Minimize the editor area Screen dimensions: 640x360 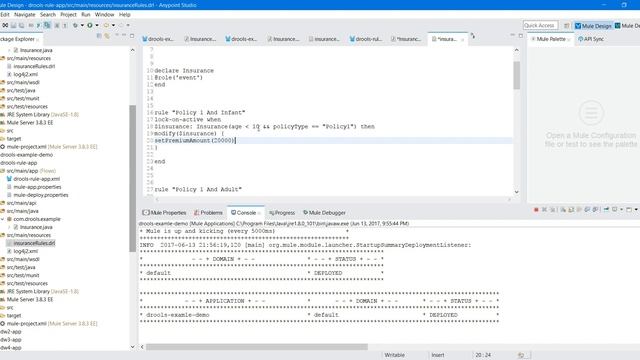point(512,36)
